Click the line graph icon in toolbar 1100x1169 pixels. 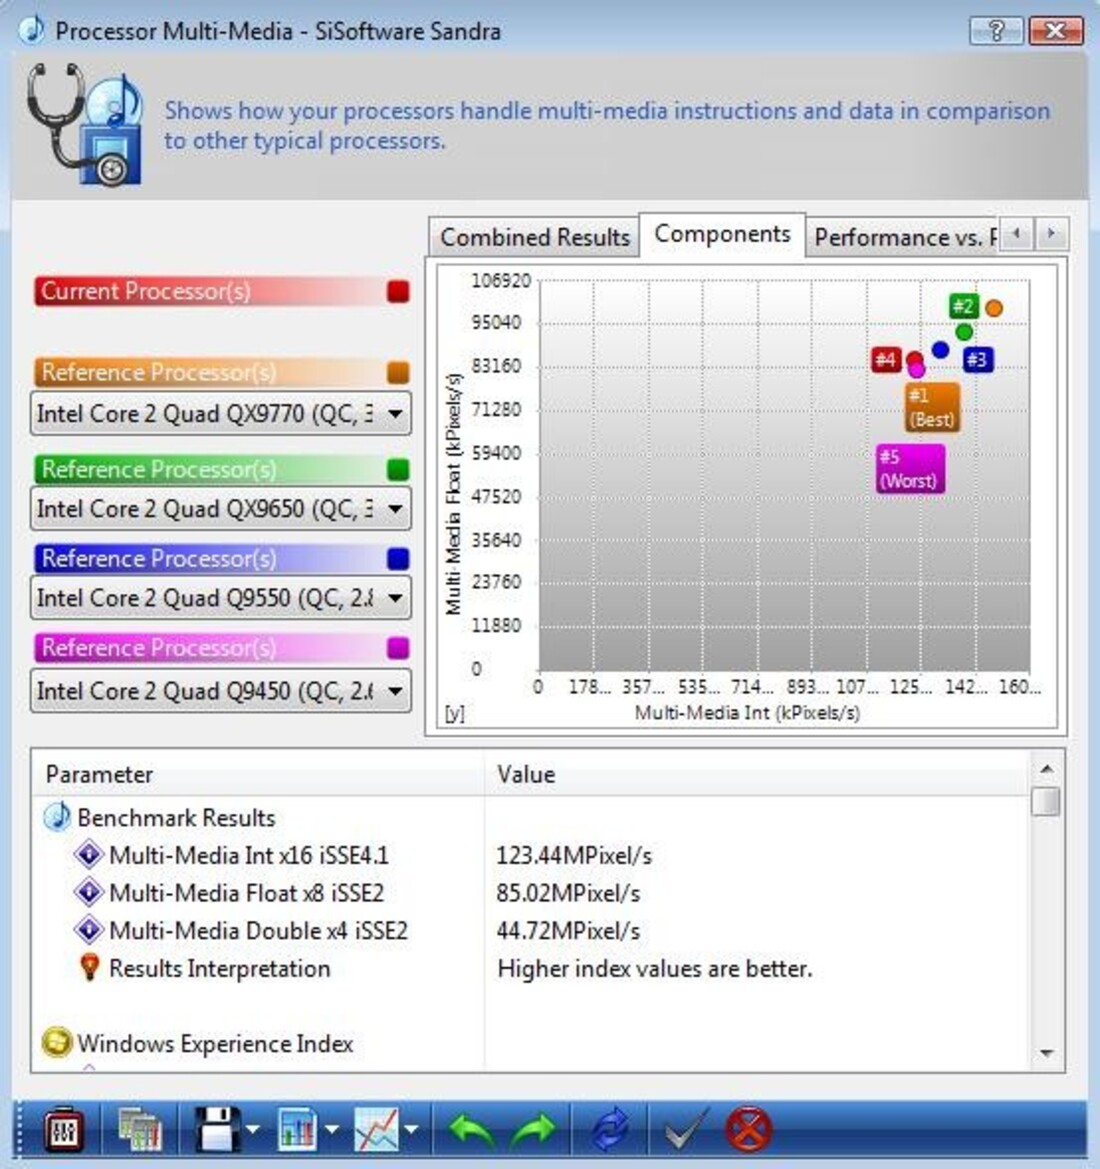(376, 1130)
